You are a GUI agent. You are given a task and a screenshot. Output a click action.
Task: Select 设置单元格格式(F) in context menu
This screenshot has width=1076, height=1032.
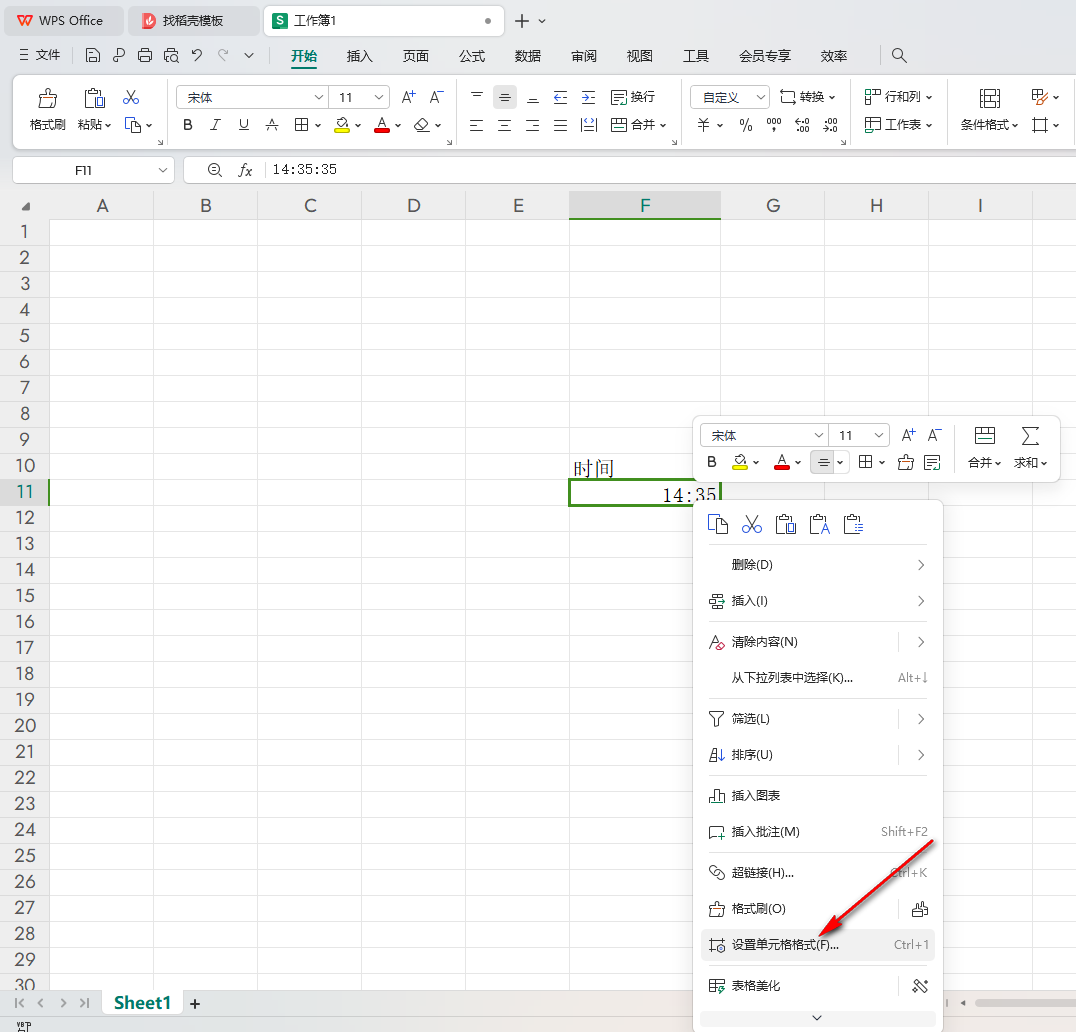click(x=785, y=945)
